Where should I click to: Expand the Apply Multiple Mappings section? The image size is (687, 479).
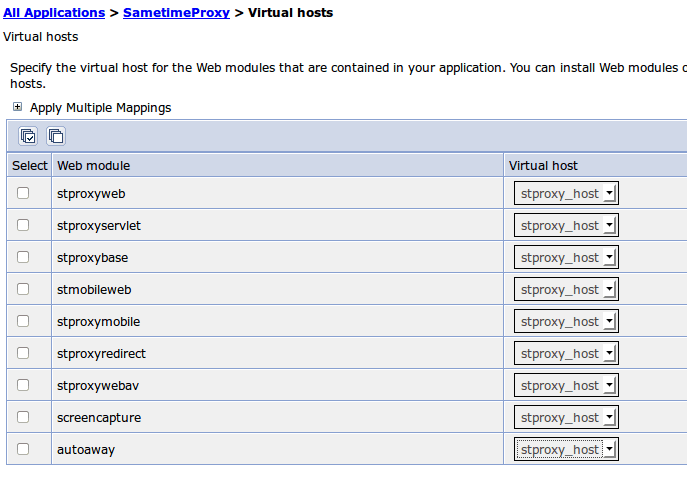[17, 107]
